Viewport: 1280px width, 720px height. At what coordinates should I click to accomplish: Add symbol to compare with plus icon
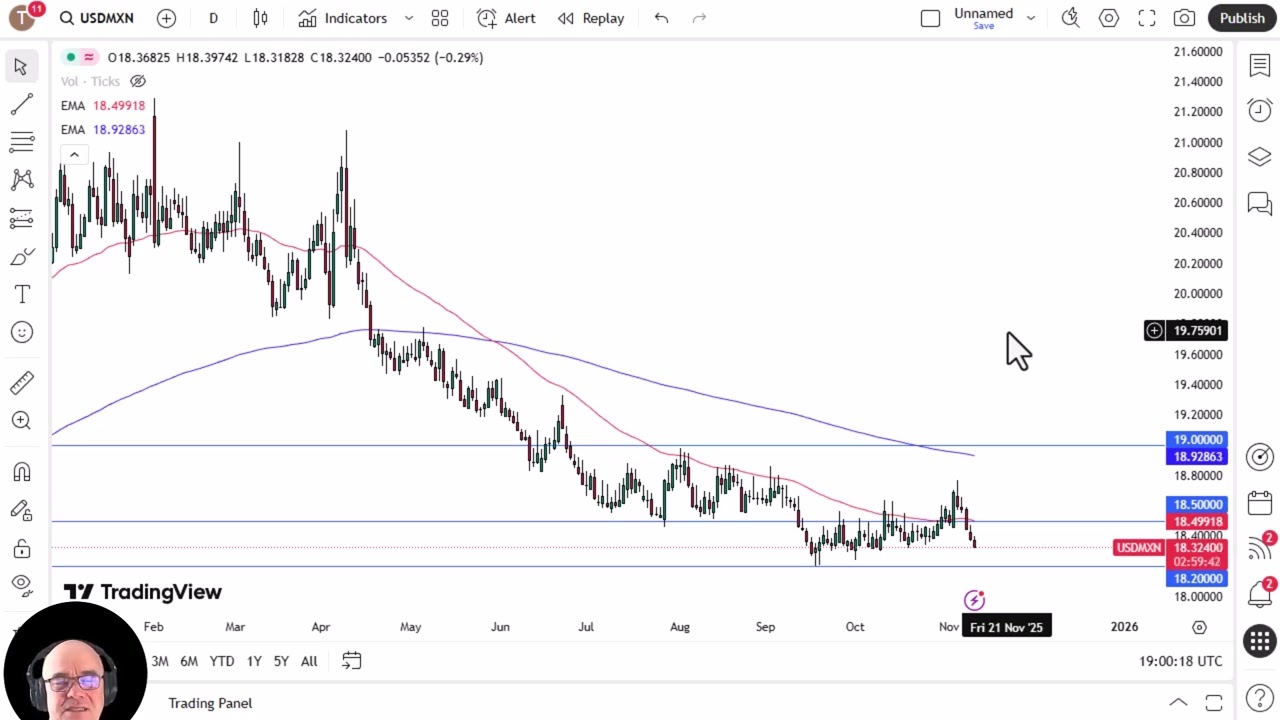(166, 18)
